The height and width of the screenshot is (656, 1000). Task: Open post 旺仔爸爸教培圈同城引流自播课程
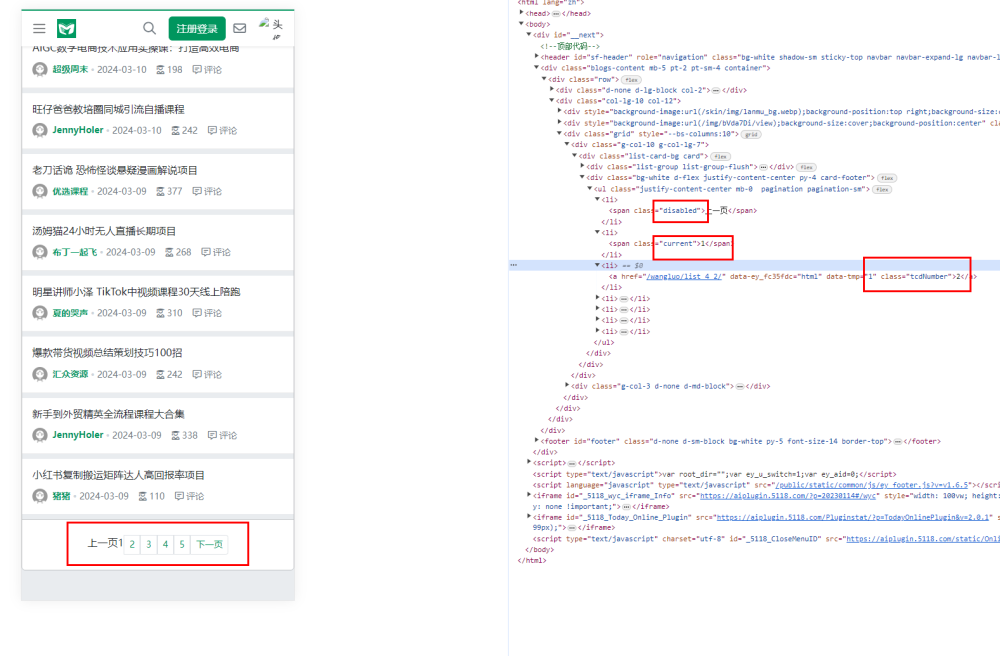(x=108, y=110)
